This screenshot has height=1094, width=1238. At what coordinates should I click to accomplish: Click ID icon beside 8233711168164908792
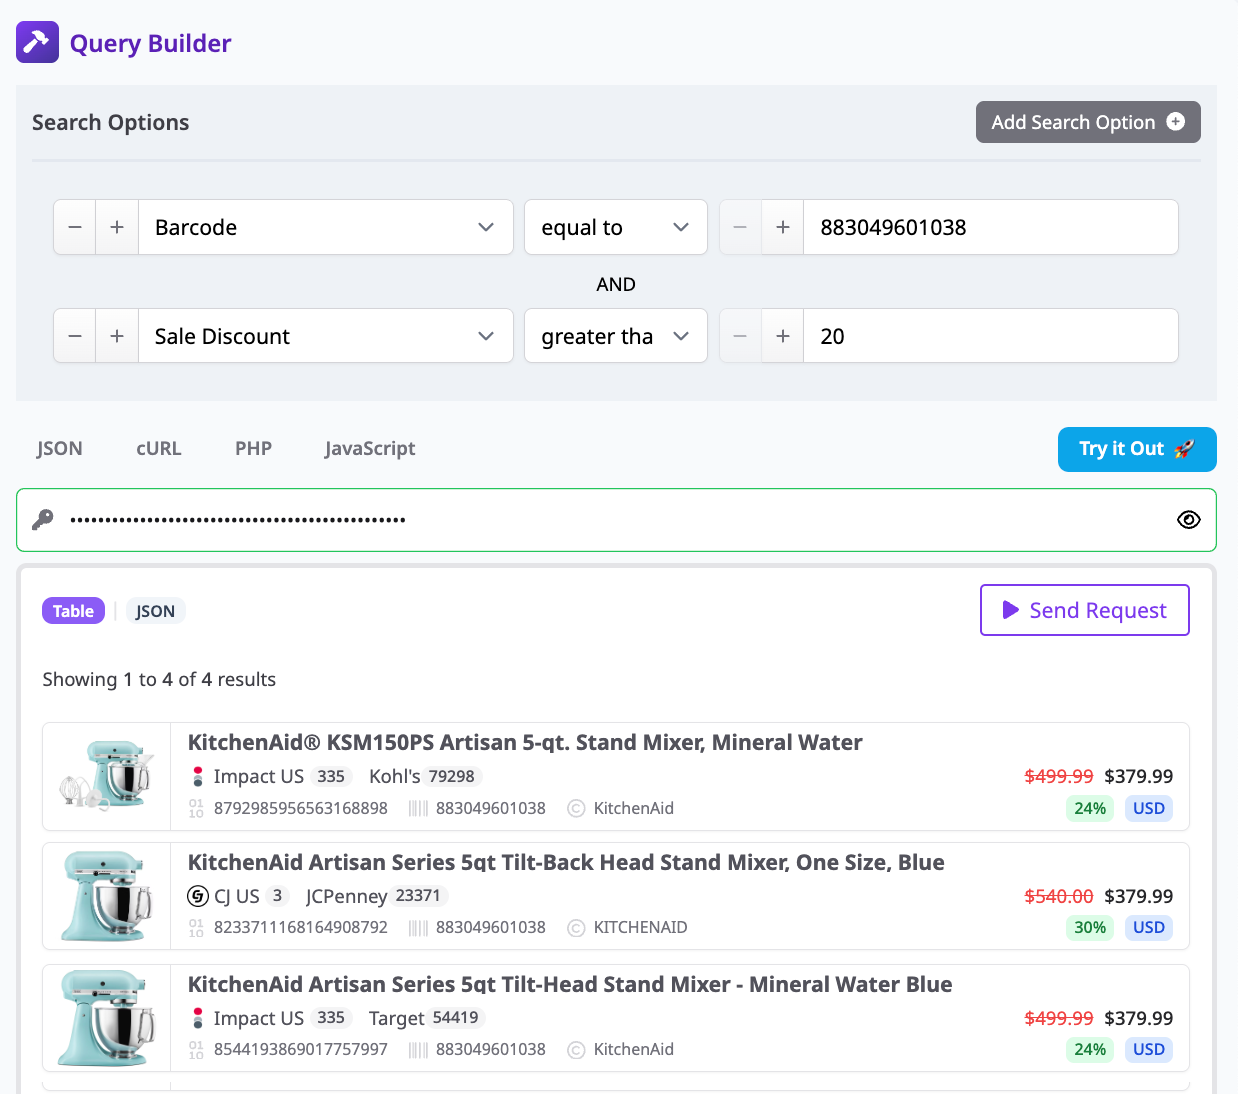pyautogui.click(x=196, y=928)
